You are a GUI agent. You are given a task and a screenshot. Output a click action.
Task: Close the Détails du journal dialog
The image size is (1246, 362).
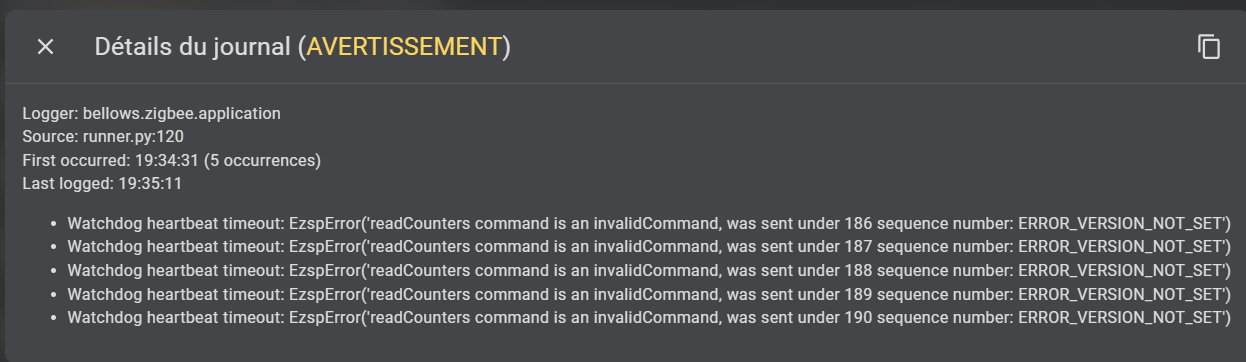(x=45, y=47)
